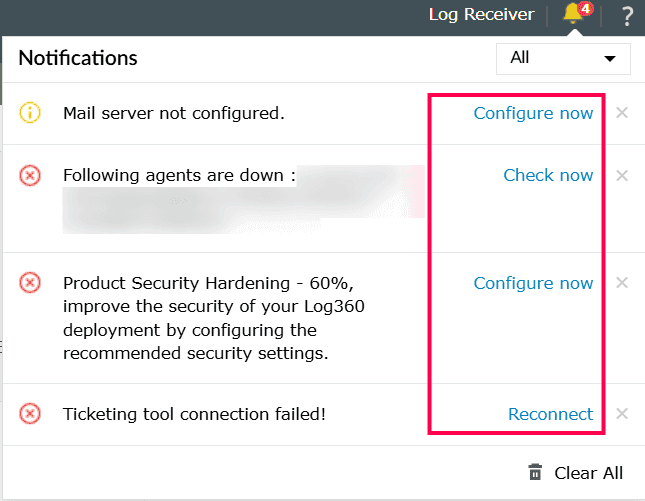Dismiss the ticketing tool connection notification
The height and width of the screenshot is (501, 645).
pyautogui.click(x=622, y=414)
